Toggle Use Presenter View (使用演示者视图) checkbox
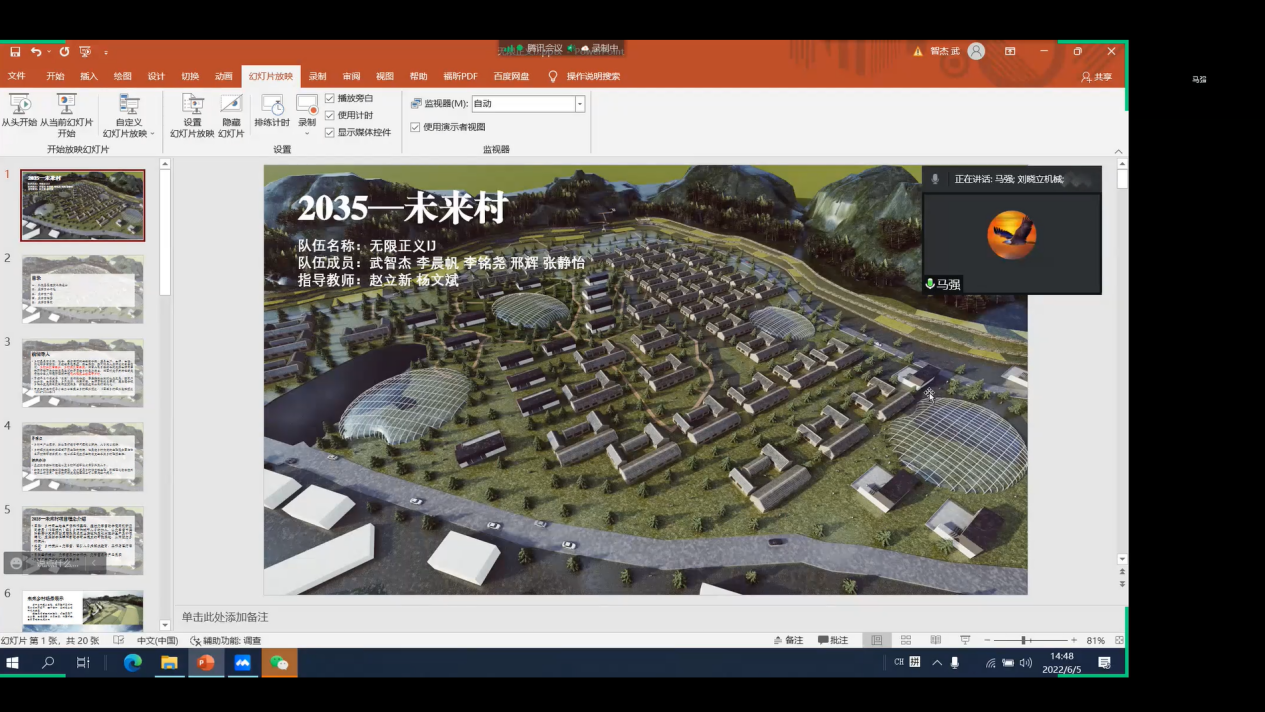The height and width of the screenshot is (712, 1265). [415, 127]
